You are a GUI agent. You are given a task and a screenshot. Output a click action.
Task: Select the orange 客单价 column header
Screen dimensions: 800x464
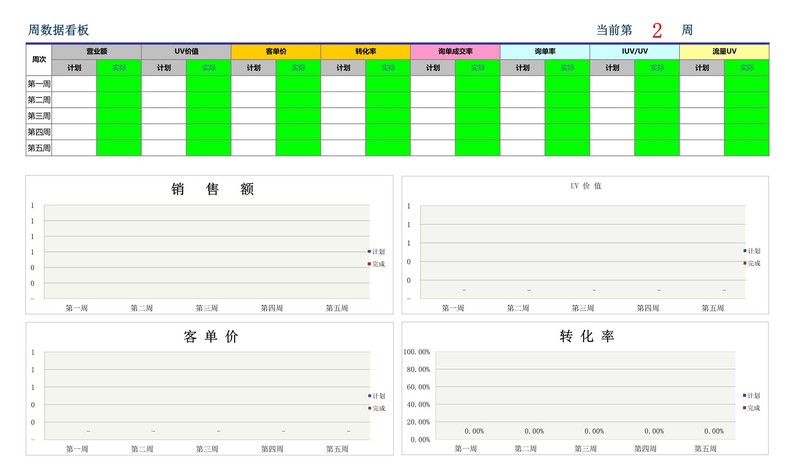click(276, 52)
